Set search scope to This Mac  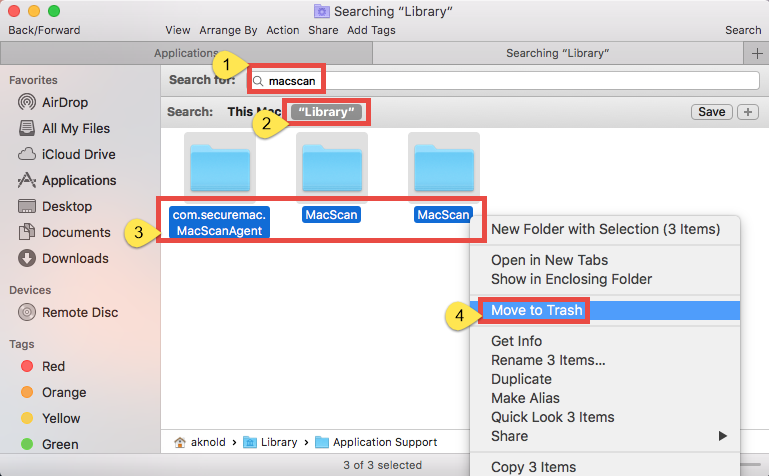click(x=254, y=112)
